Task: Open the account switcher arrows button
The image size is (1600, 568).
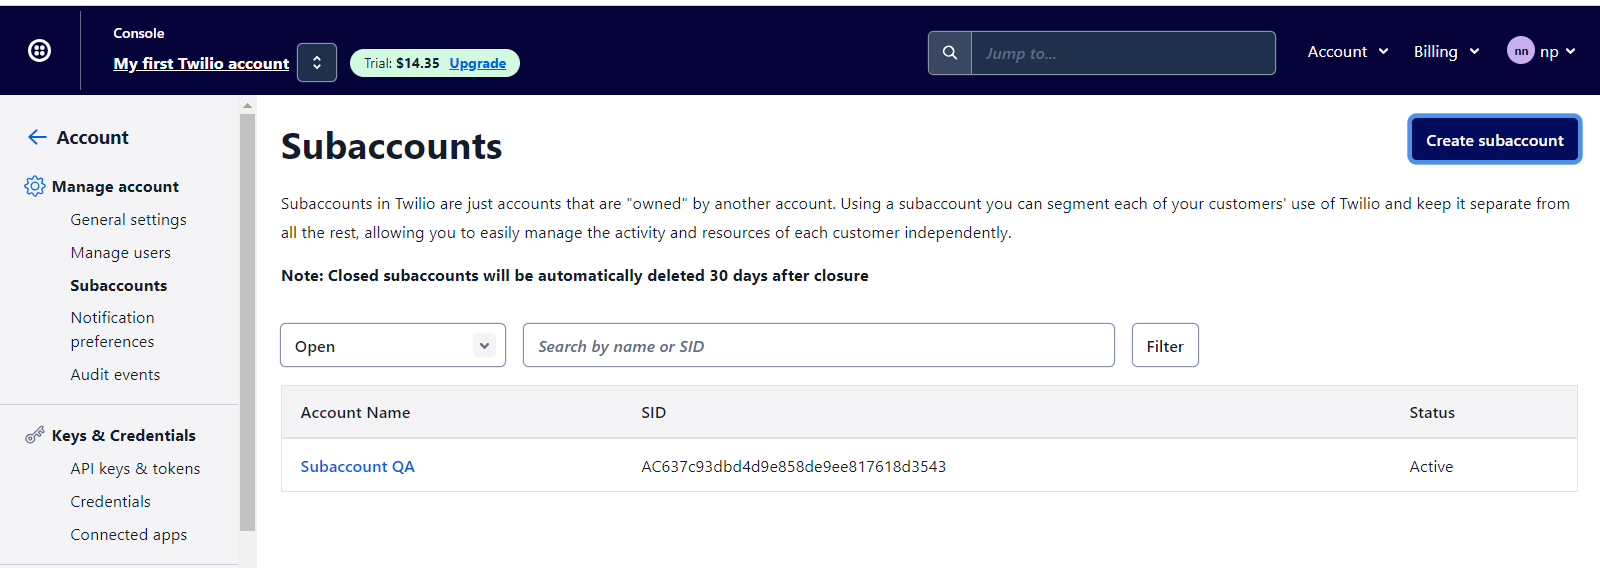Action: 317,63
